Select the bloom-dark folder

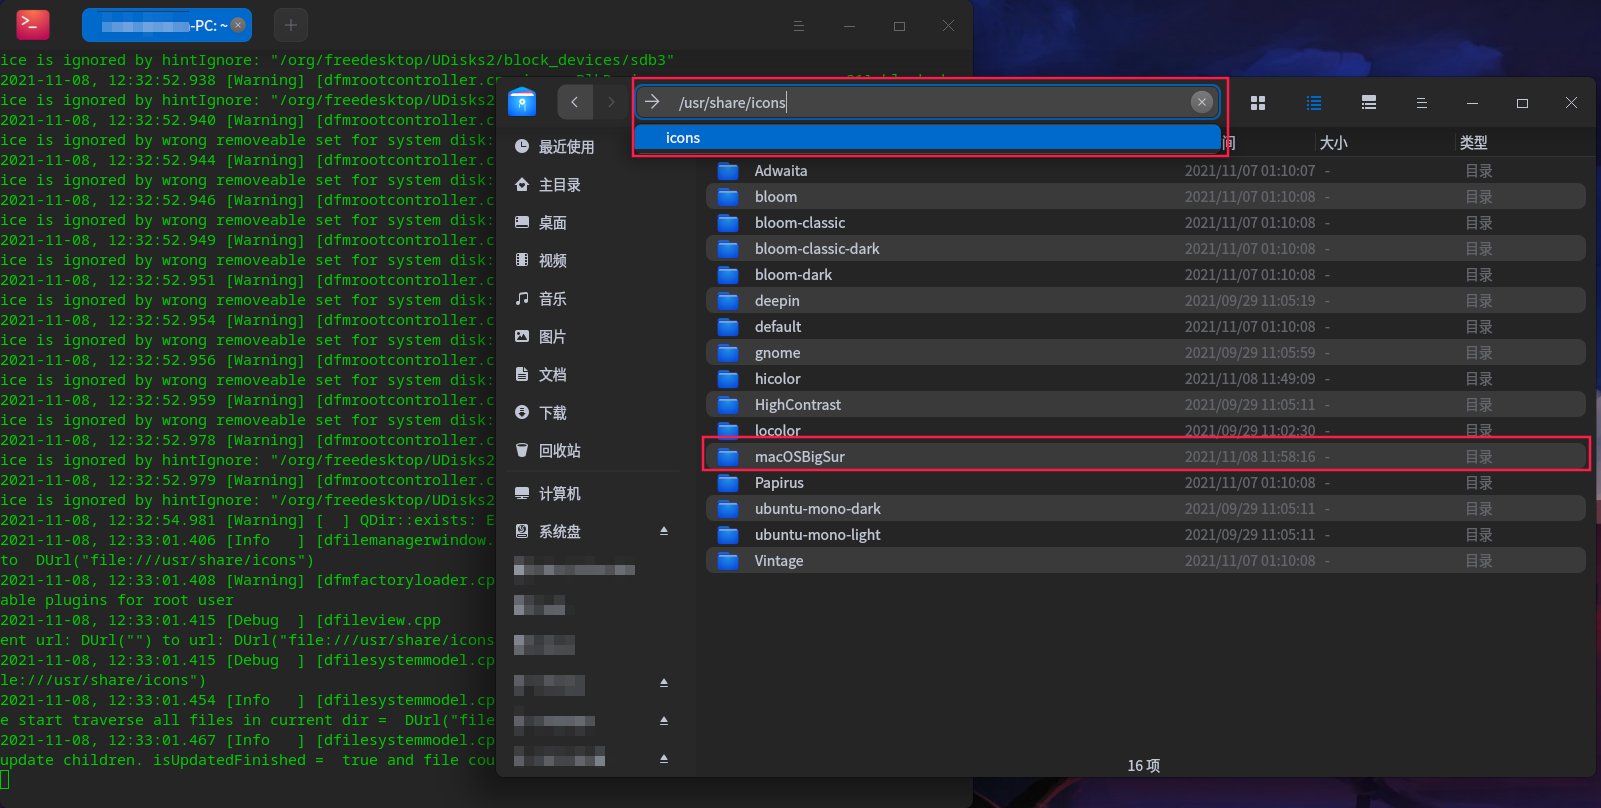click(x=1146, y=275)
